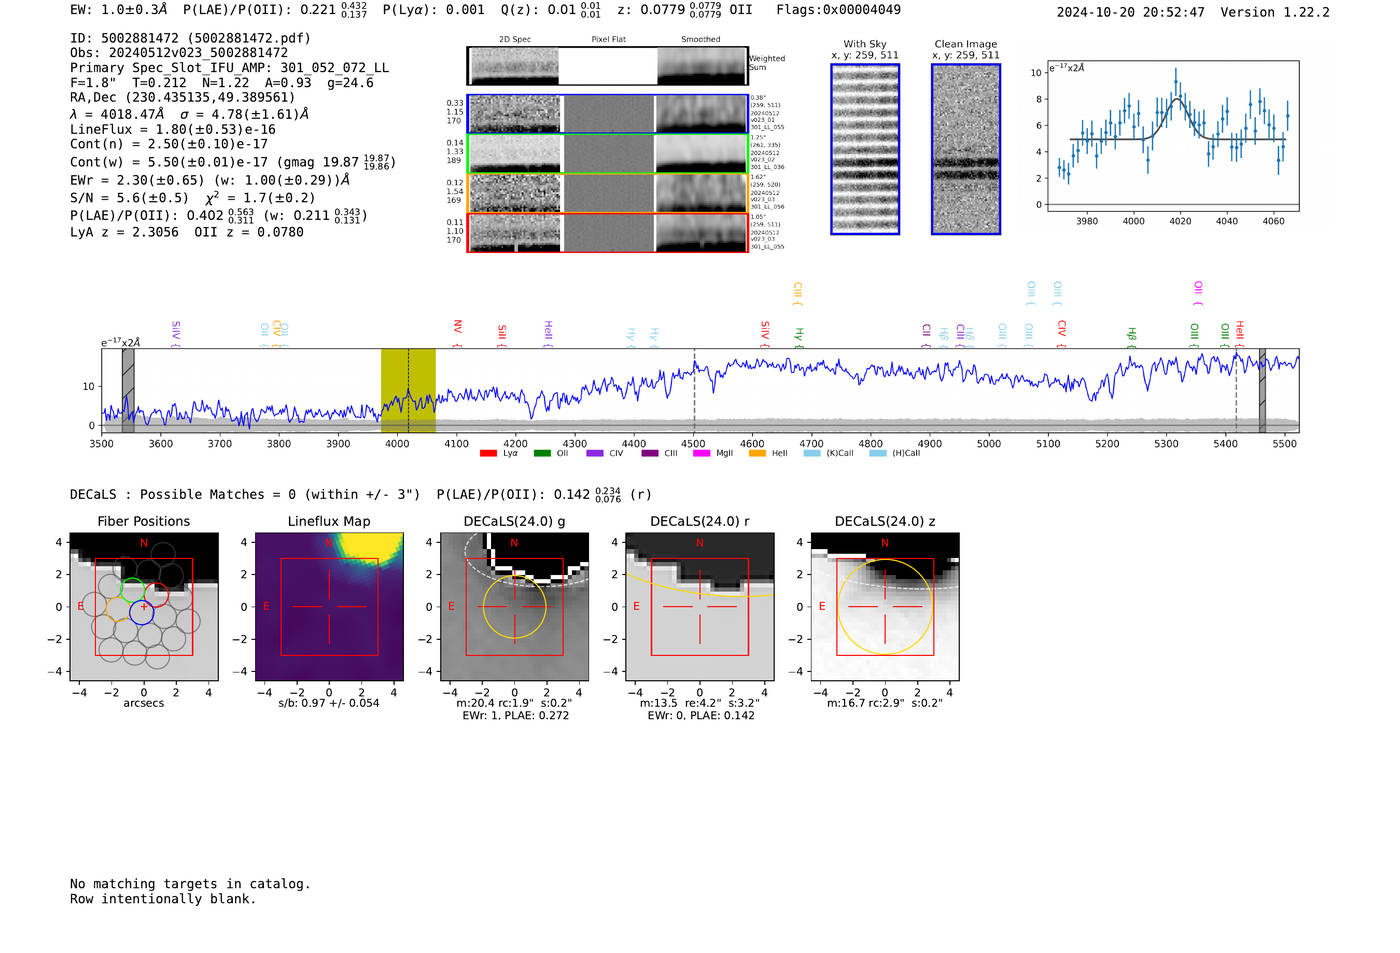Image resolution: width=1400 pixels, height=953 pixels.
Task: Click the green OII legend swatch
Action: 542,454
